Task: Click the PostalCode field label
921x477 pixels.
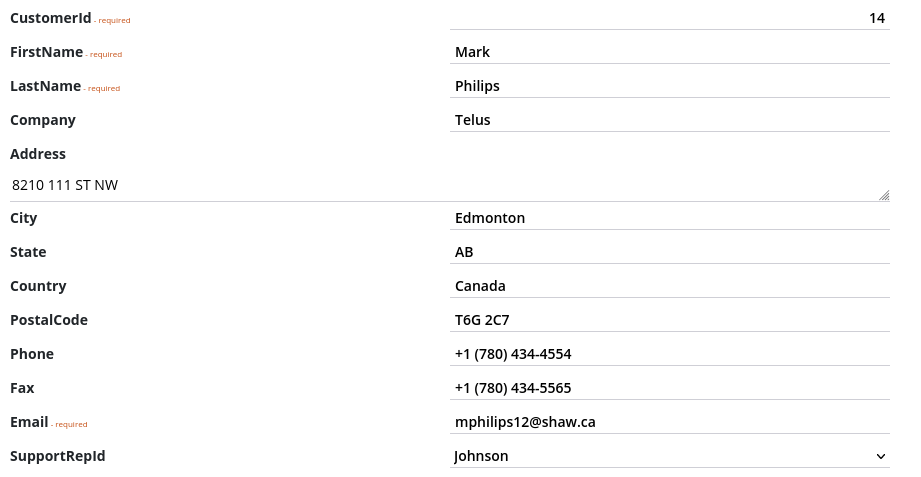Action: [49, 320]
